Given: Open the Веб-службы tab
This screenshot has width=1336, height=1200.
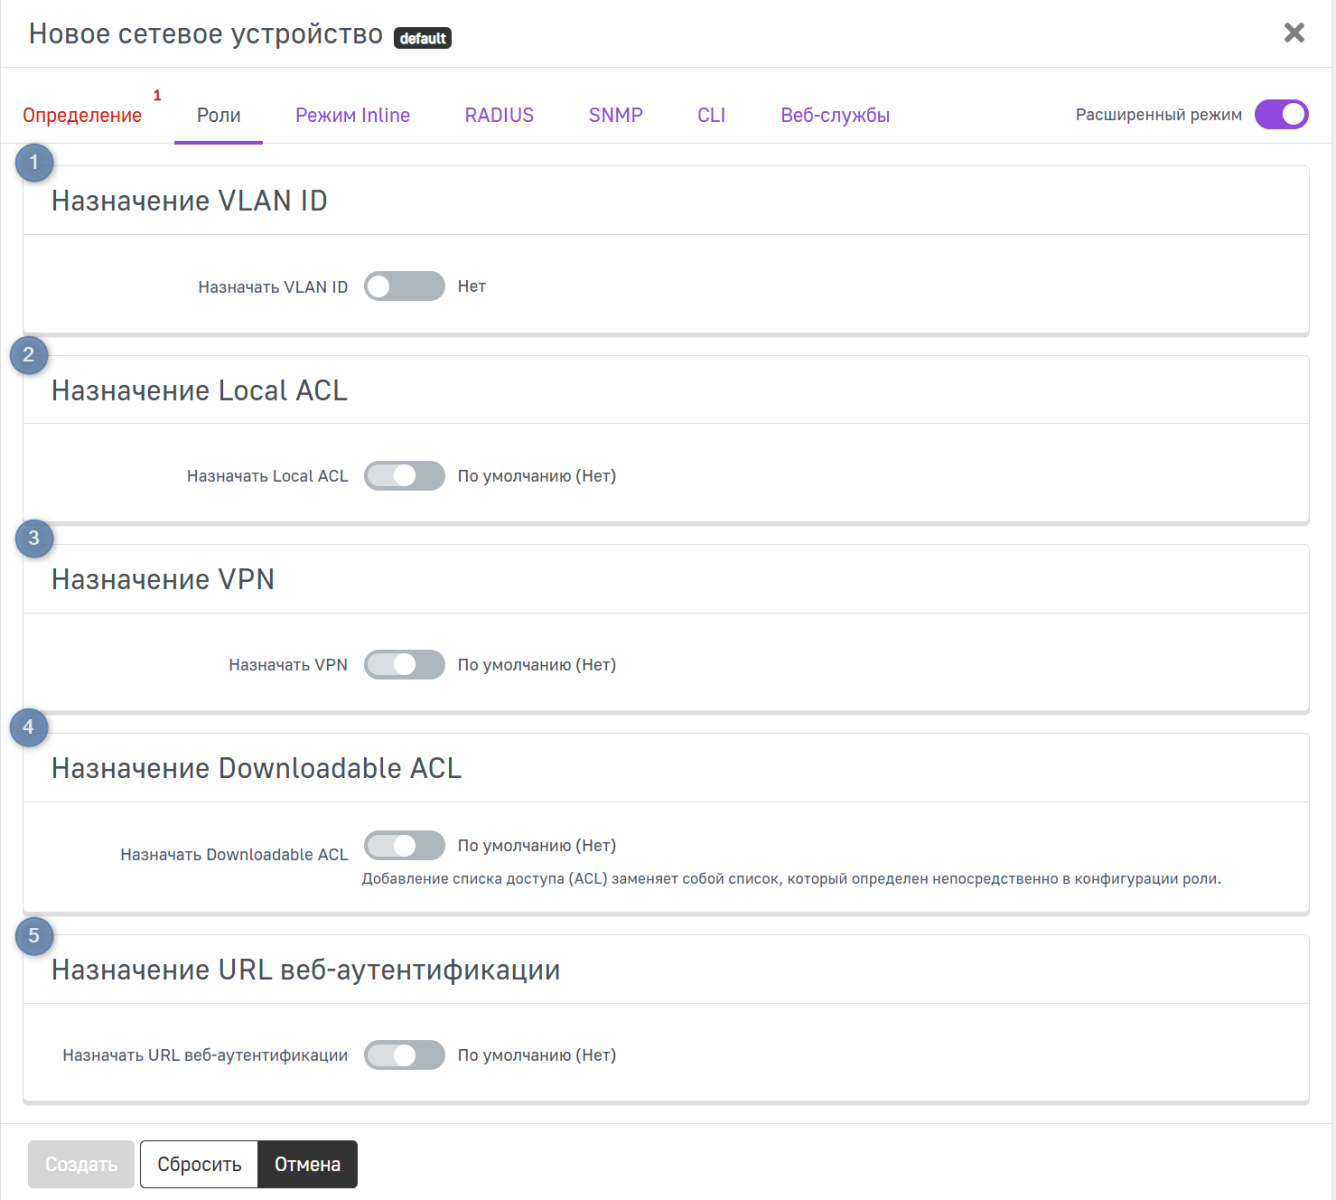Looking at the screenshot, I should (835, 115).
